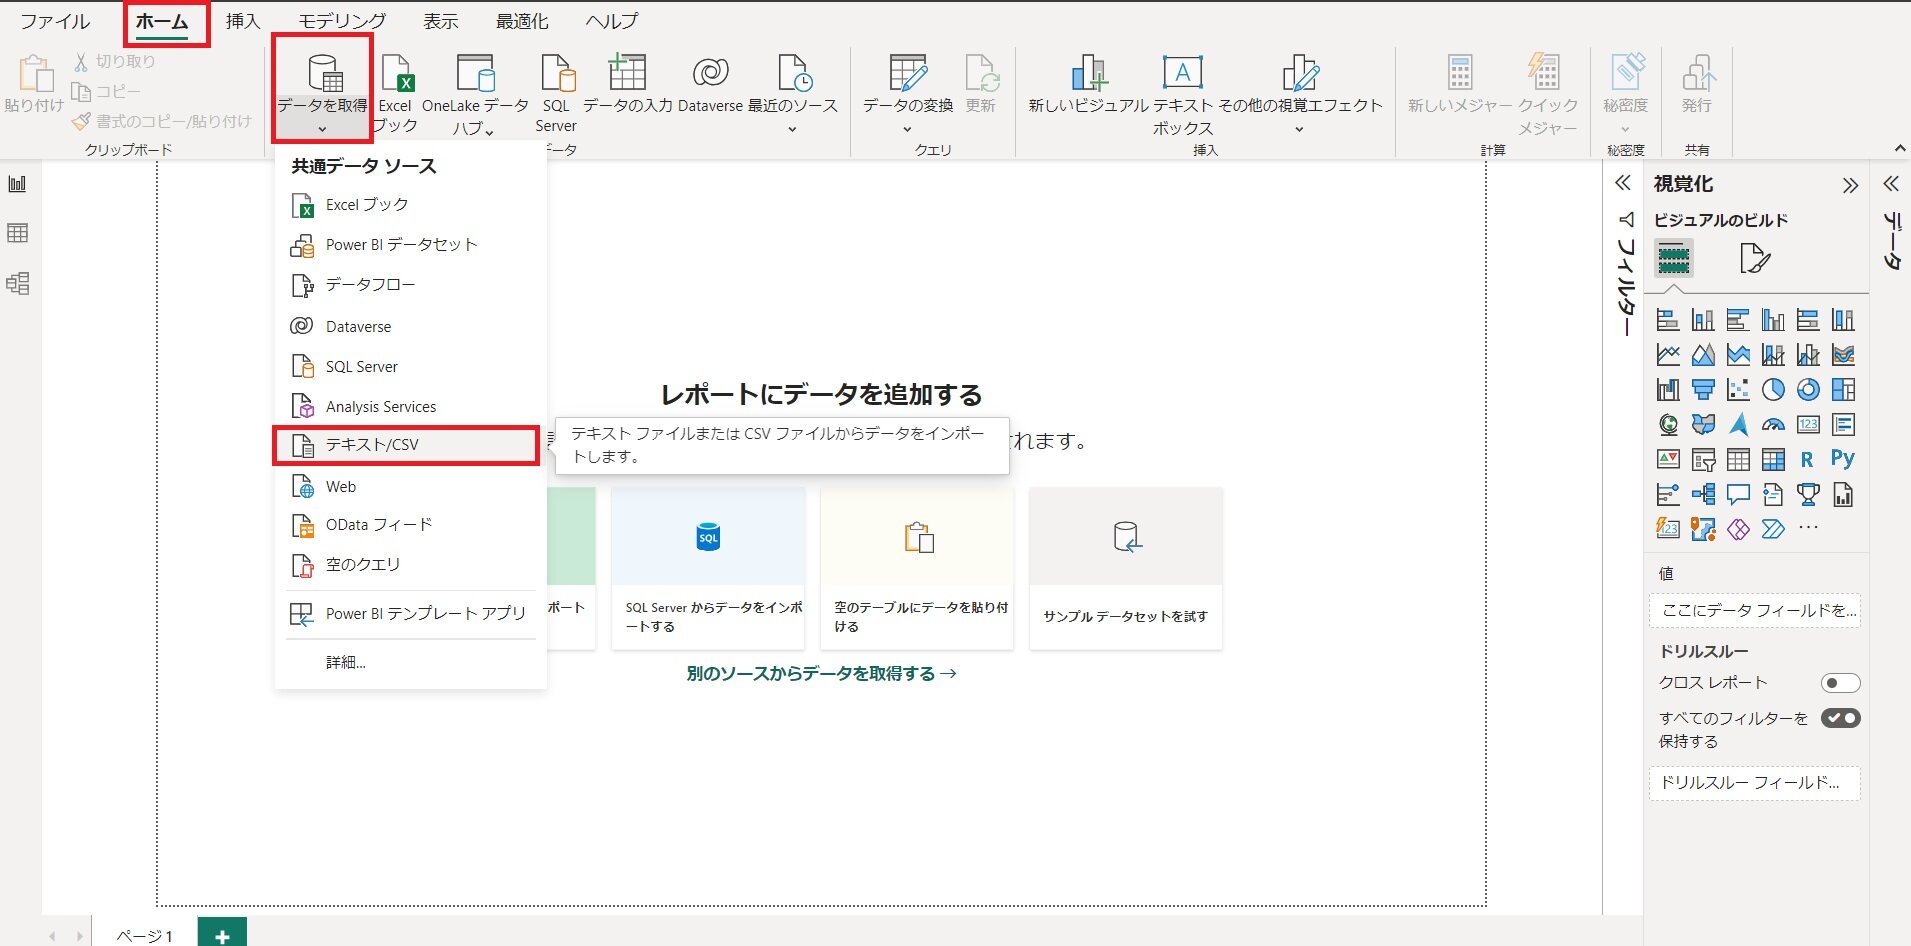Pick the Q&A speech bubble visual
This screenshot has height=946, width=1911.
coord(1738,494)
